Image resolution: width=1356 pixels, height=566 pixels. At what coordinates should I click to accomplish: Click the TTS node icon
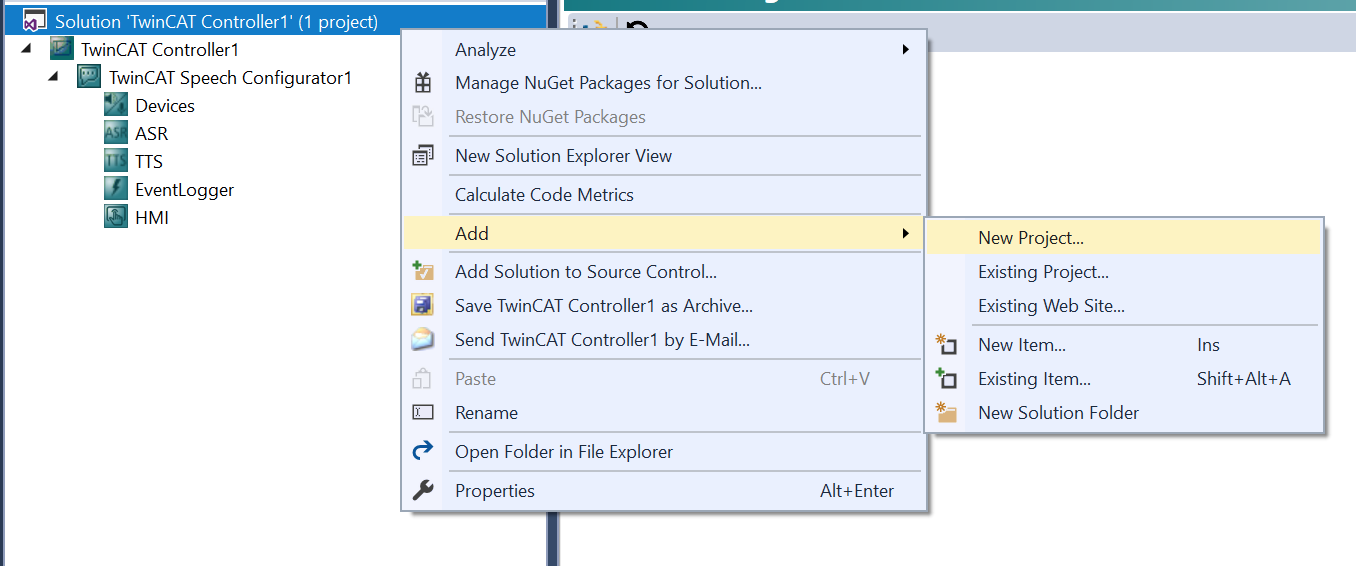[116, 161]
